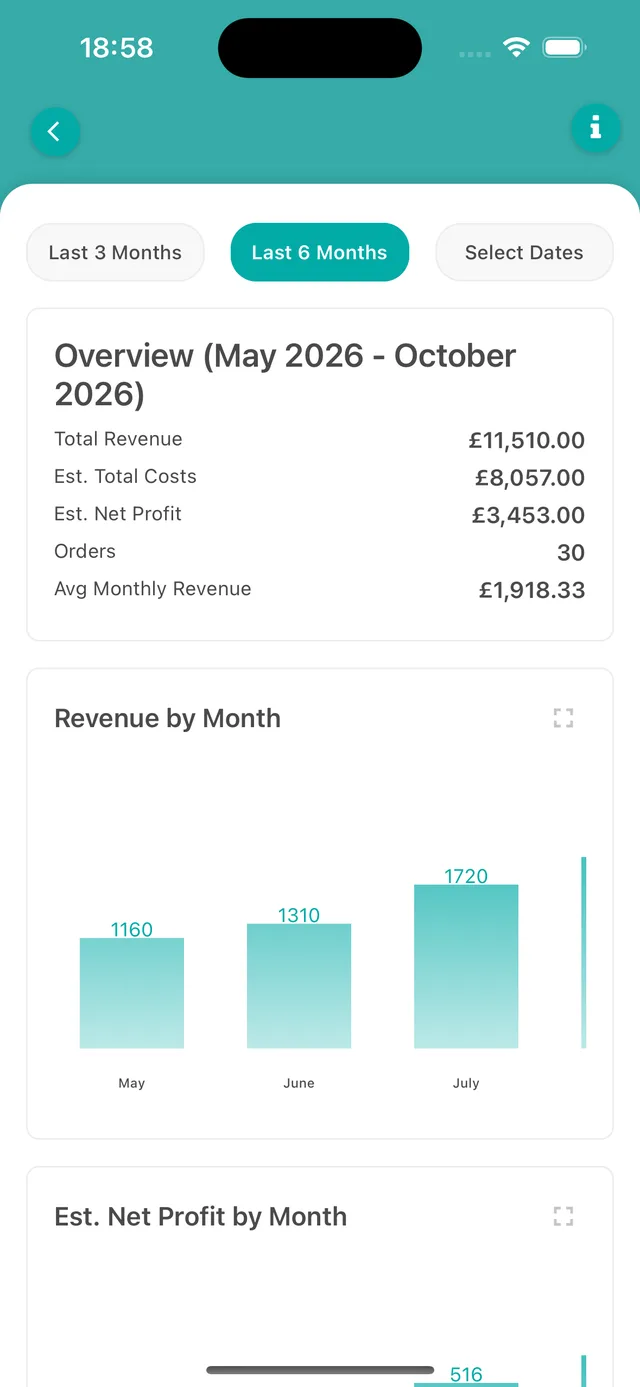Tap the July revenue bar
The height and width of the screenshot is (1387, 640).
[x=466, y=966]
